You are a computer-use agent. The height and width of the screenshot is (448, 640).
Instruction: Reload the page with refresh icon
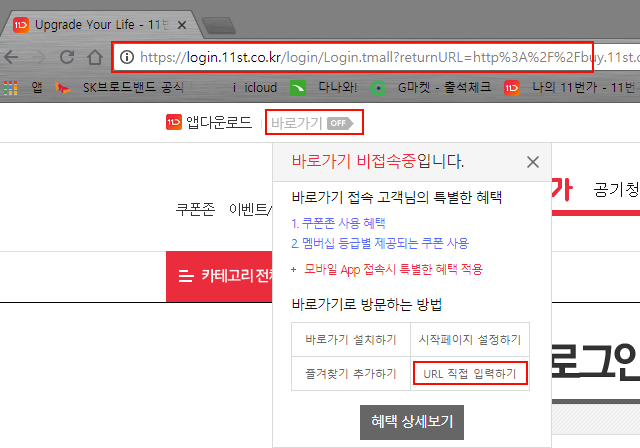pyautogui.click(x=67, y=57)
